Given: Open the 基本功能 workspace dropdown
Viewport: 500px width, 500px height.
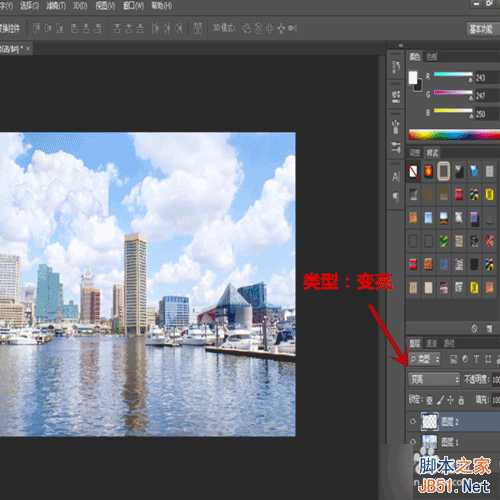Looking at the screenshot, I should point(481,29).
